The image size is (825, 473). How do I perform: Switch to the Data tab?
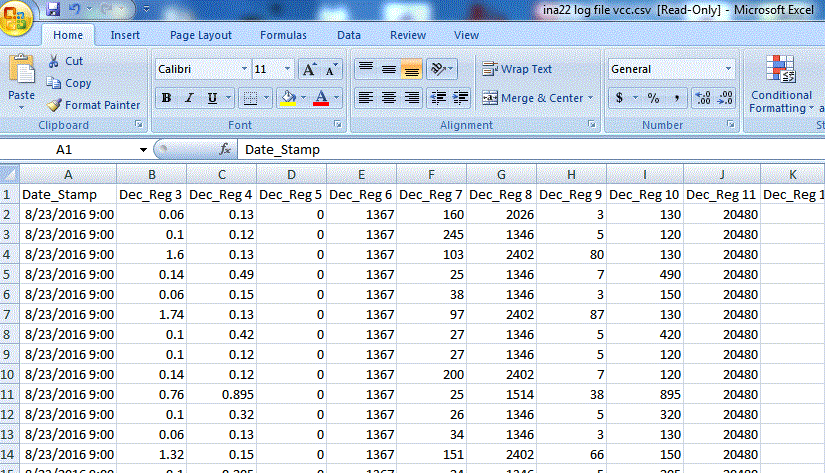349,35
